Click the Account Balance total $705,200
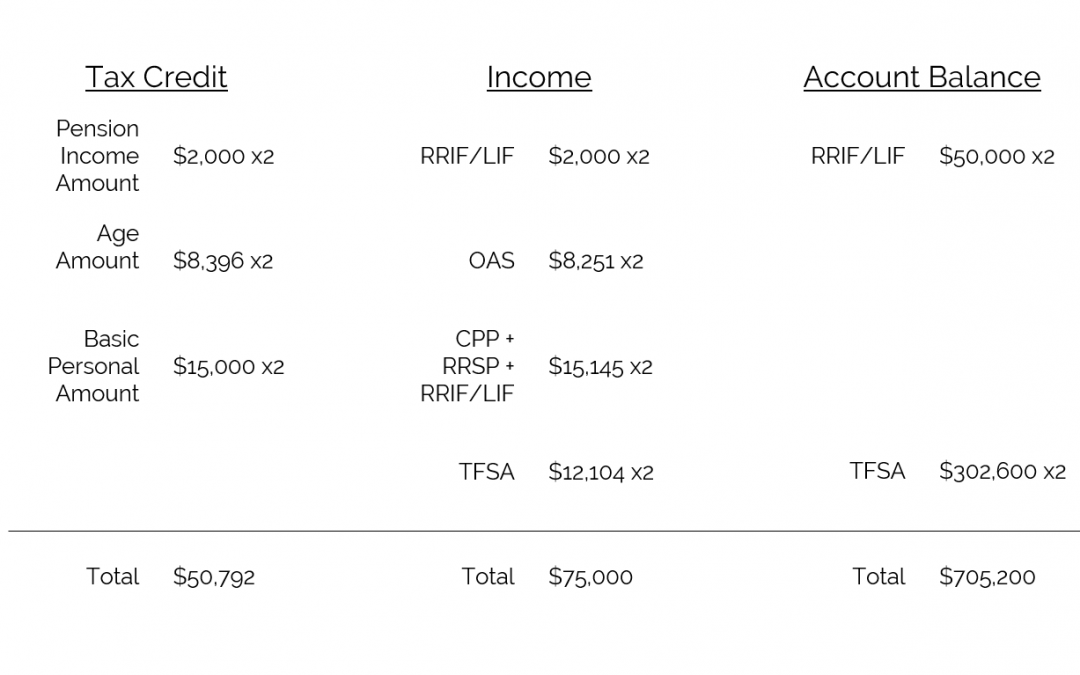This screenshot has height=675, width=1080. [x=987, y=577]
